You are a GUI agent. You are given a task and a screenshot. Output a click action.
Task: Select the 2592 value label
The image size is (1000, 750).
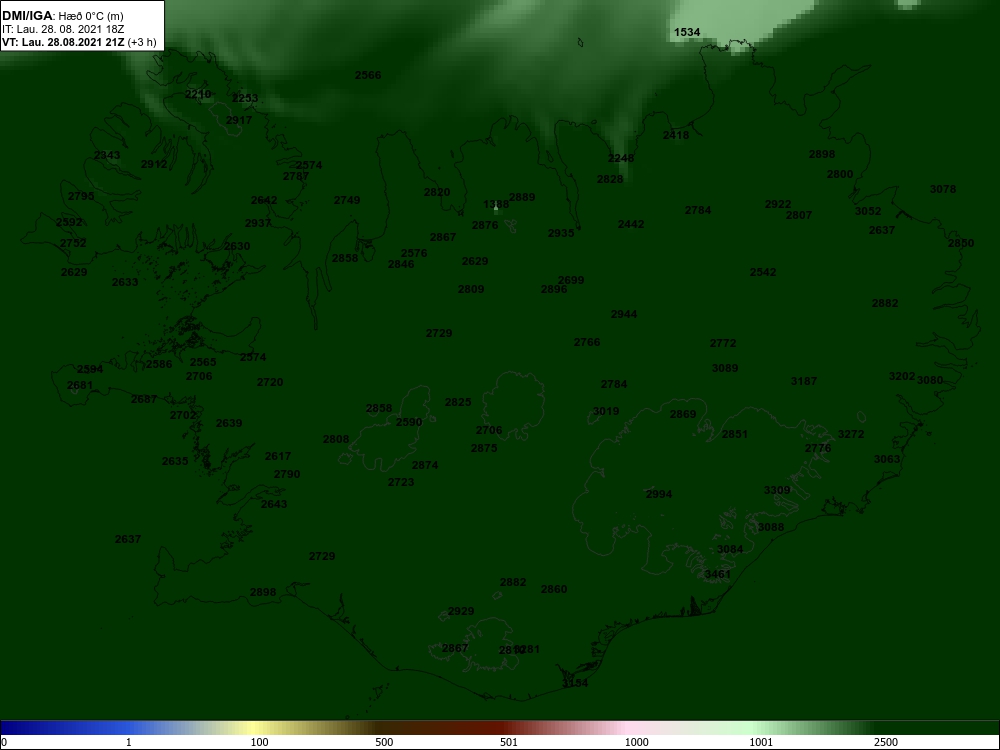click(69, 222)
